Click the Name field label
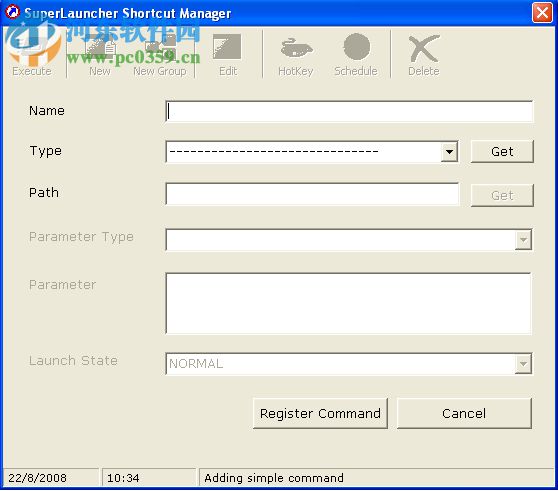The height and width of the screenshot is (491, 558). tap(47, 111)
